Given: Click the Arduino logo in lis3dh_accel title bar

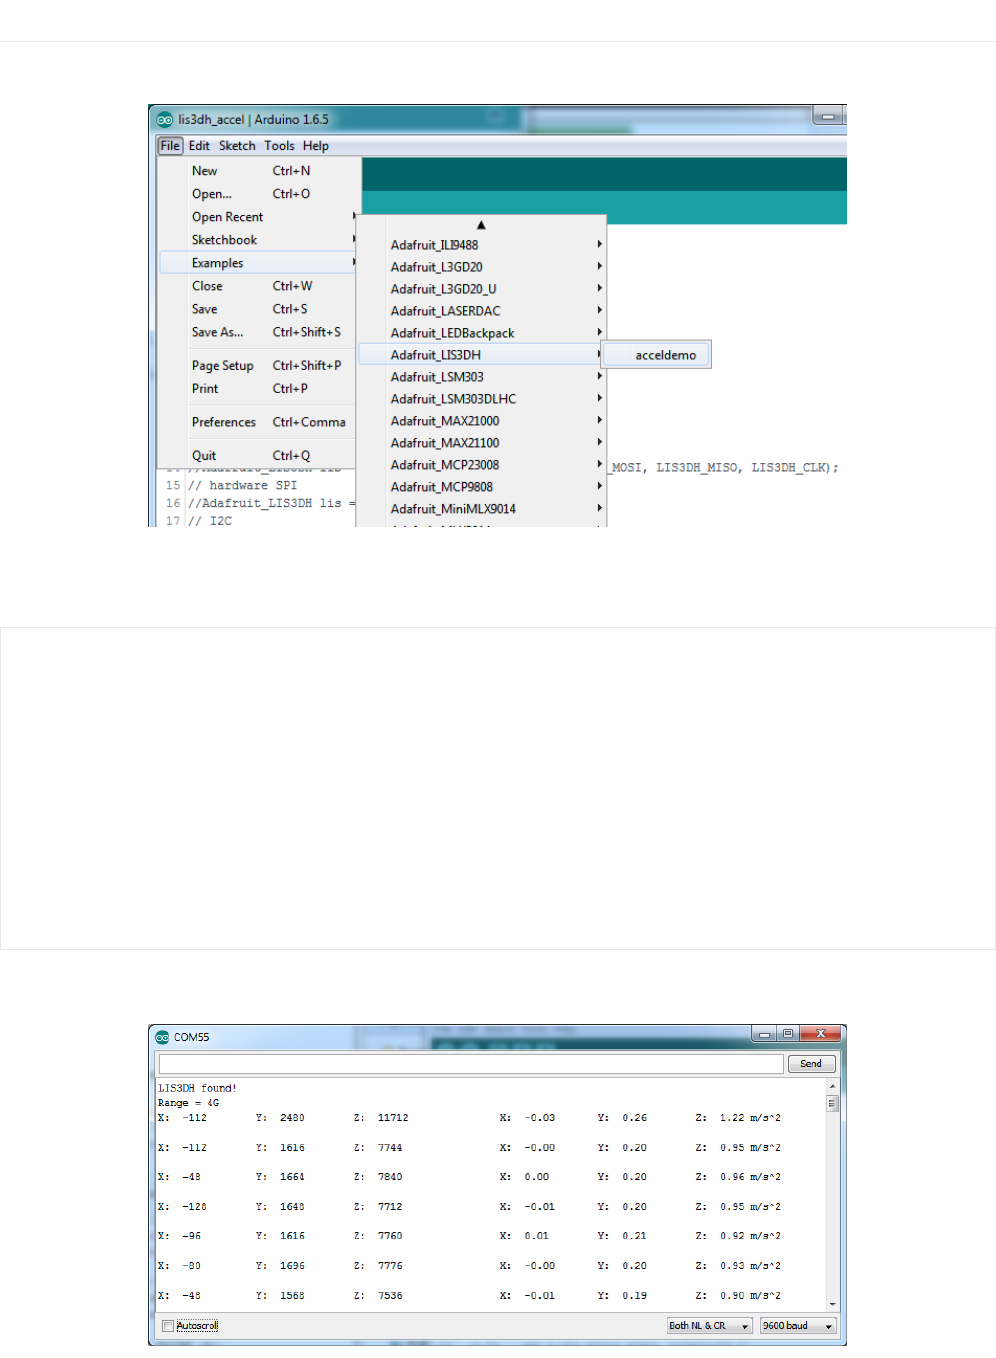Looking at the screenshot, I should [x=164, y=119].
